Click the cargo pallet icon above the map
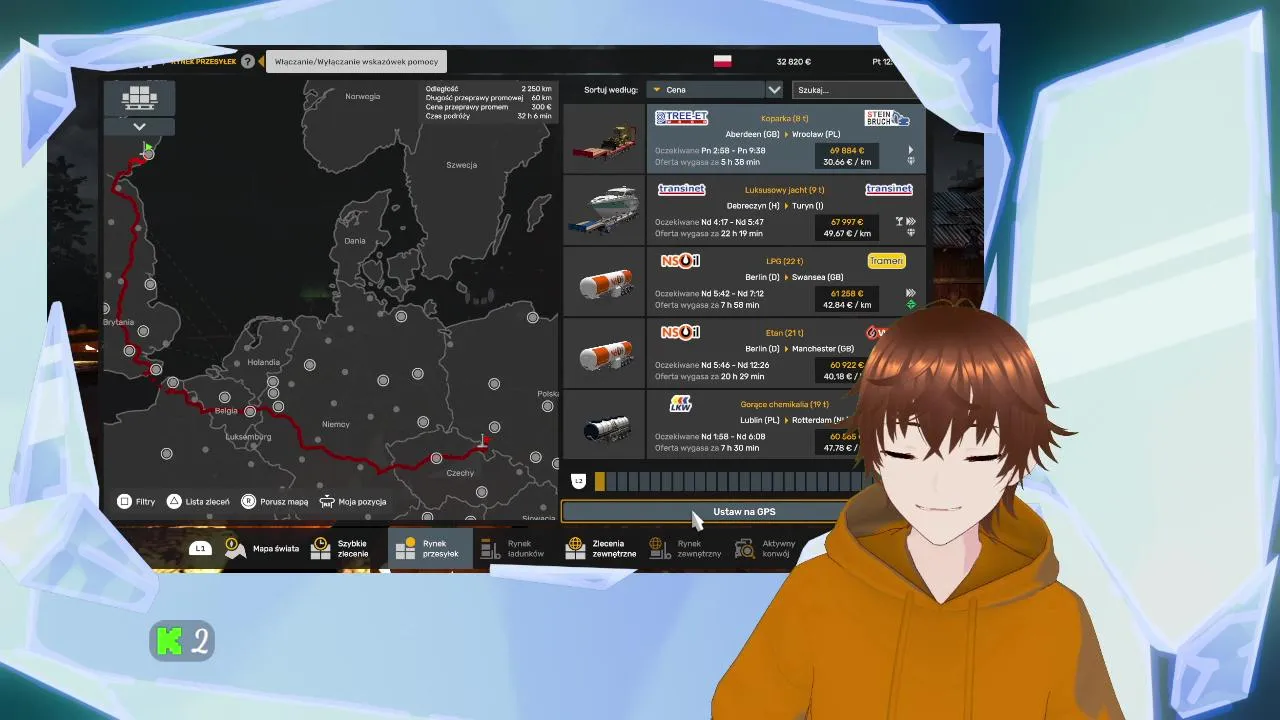1280x720 pixels. (140, 98)
